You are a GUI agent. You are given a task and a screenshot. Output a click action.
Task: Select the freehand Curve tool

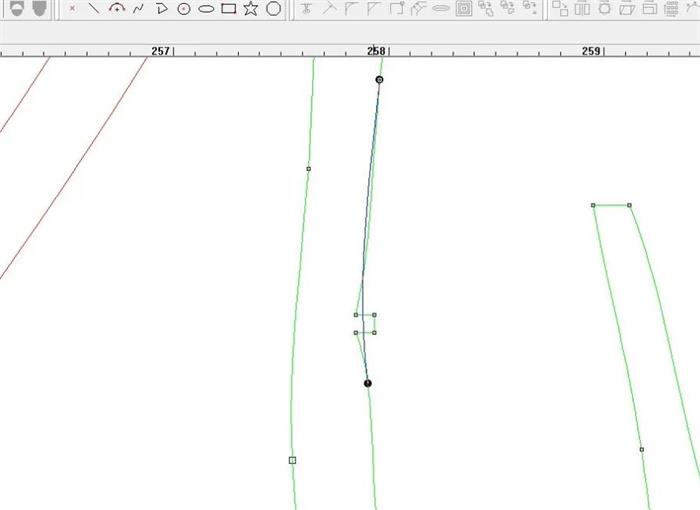tap(139, 8)
